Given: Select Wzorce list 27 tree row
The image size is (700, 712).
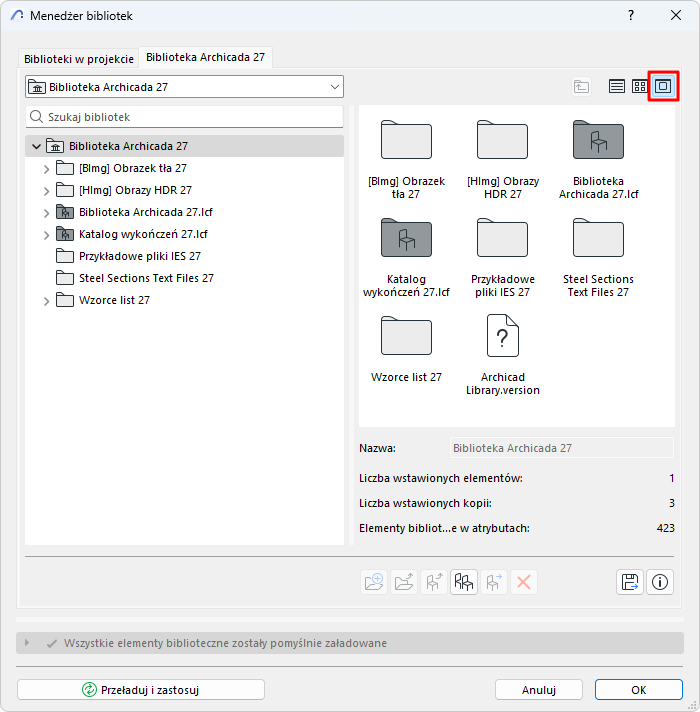Looking at the screenshot, I should point(184,300).
